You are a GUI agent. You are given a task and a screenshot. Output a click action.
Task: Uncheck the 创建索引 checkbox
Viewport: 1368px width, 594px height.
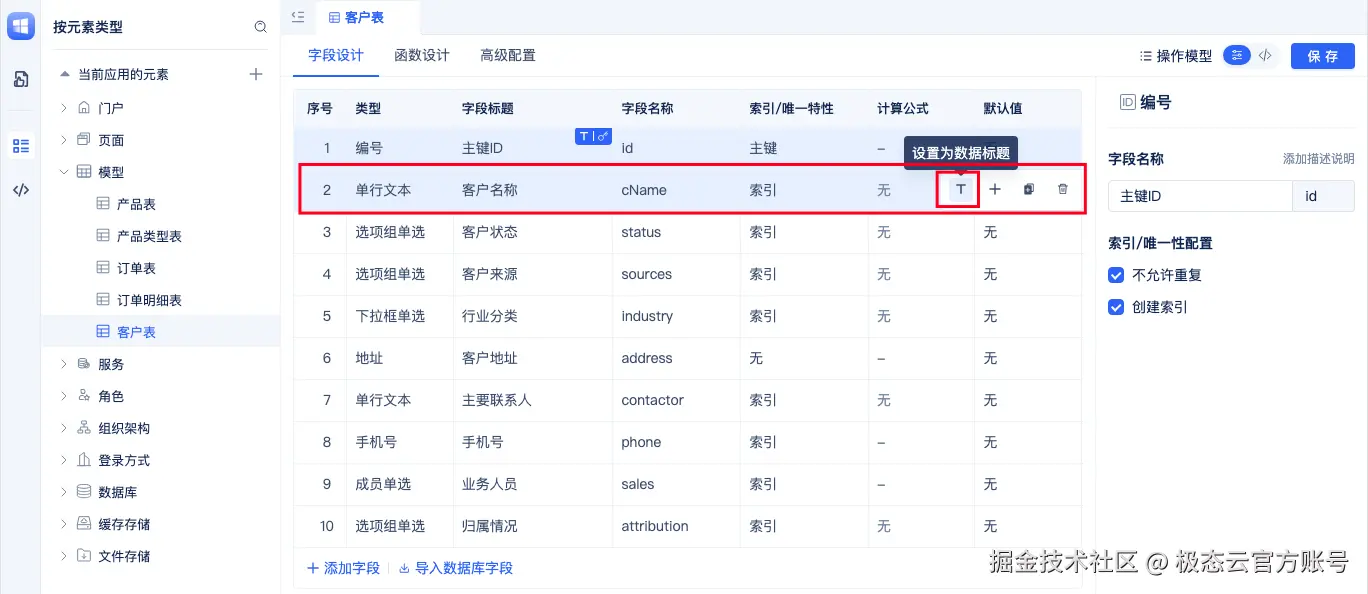(1117, 307)
